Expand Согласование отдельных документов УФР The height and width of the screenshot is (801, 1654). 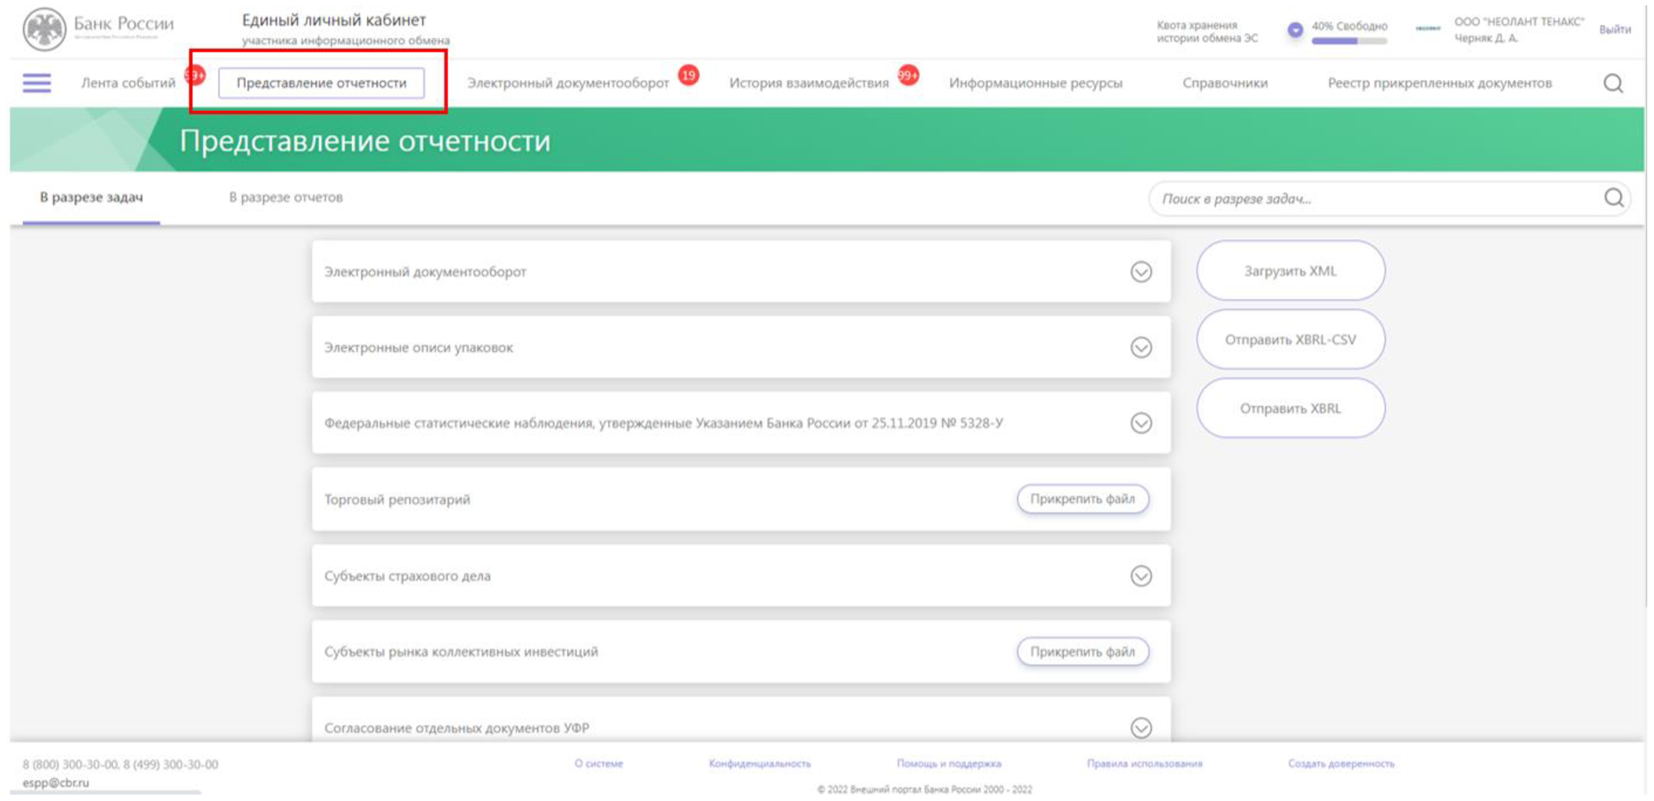(1141, 728)
